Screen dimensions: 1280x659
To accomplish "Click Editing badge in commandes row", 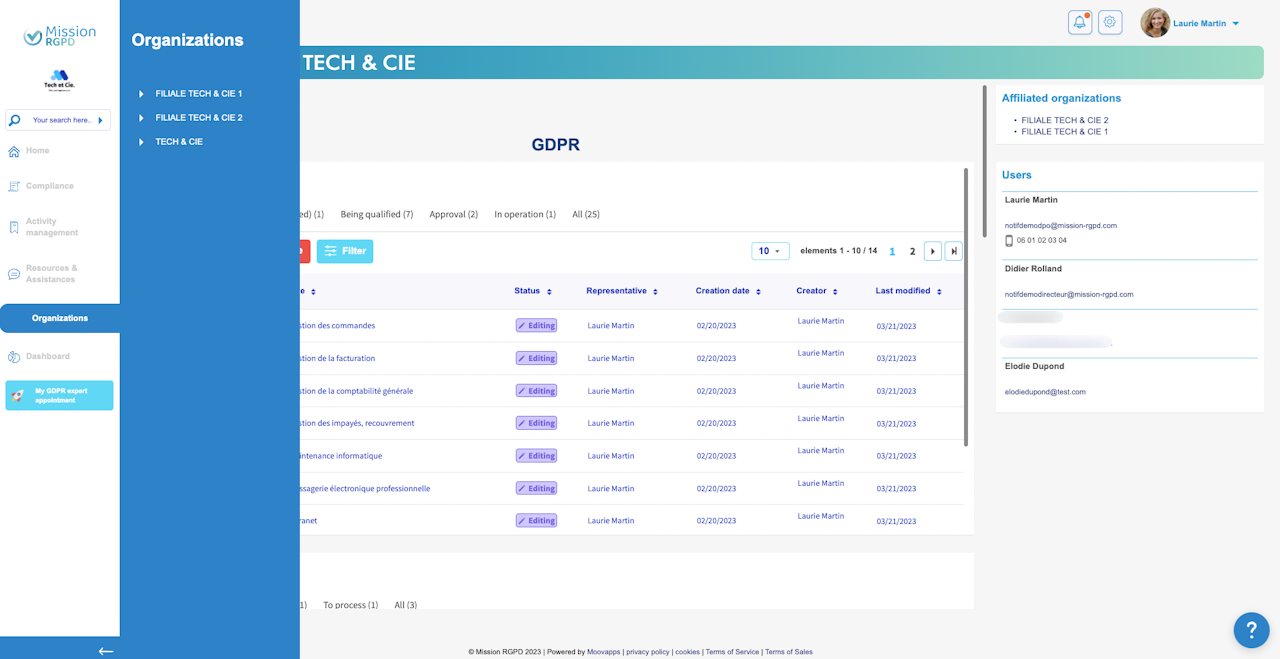I will (x=536, y=325).
